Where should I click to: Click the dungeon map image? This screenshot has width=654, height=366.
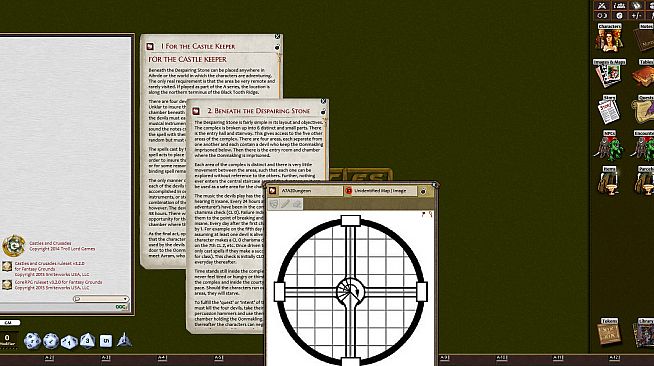[x=350, y=288]
